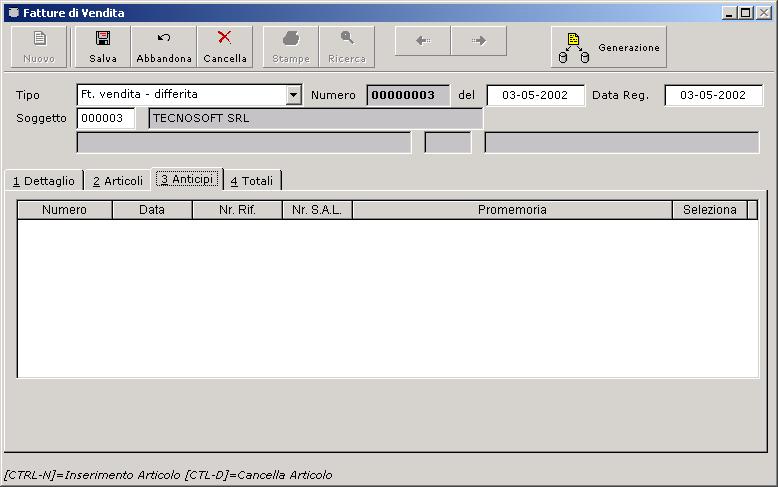Click the Seleziona column header
Screen dimensions: 778x487
point(710,210)
